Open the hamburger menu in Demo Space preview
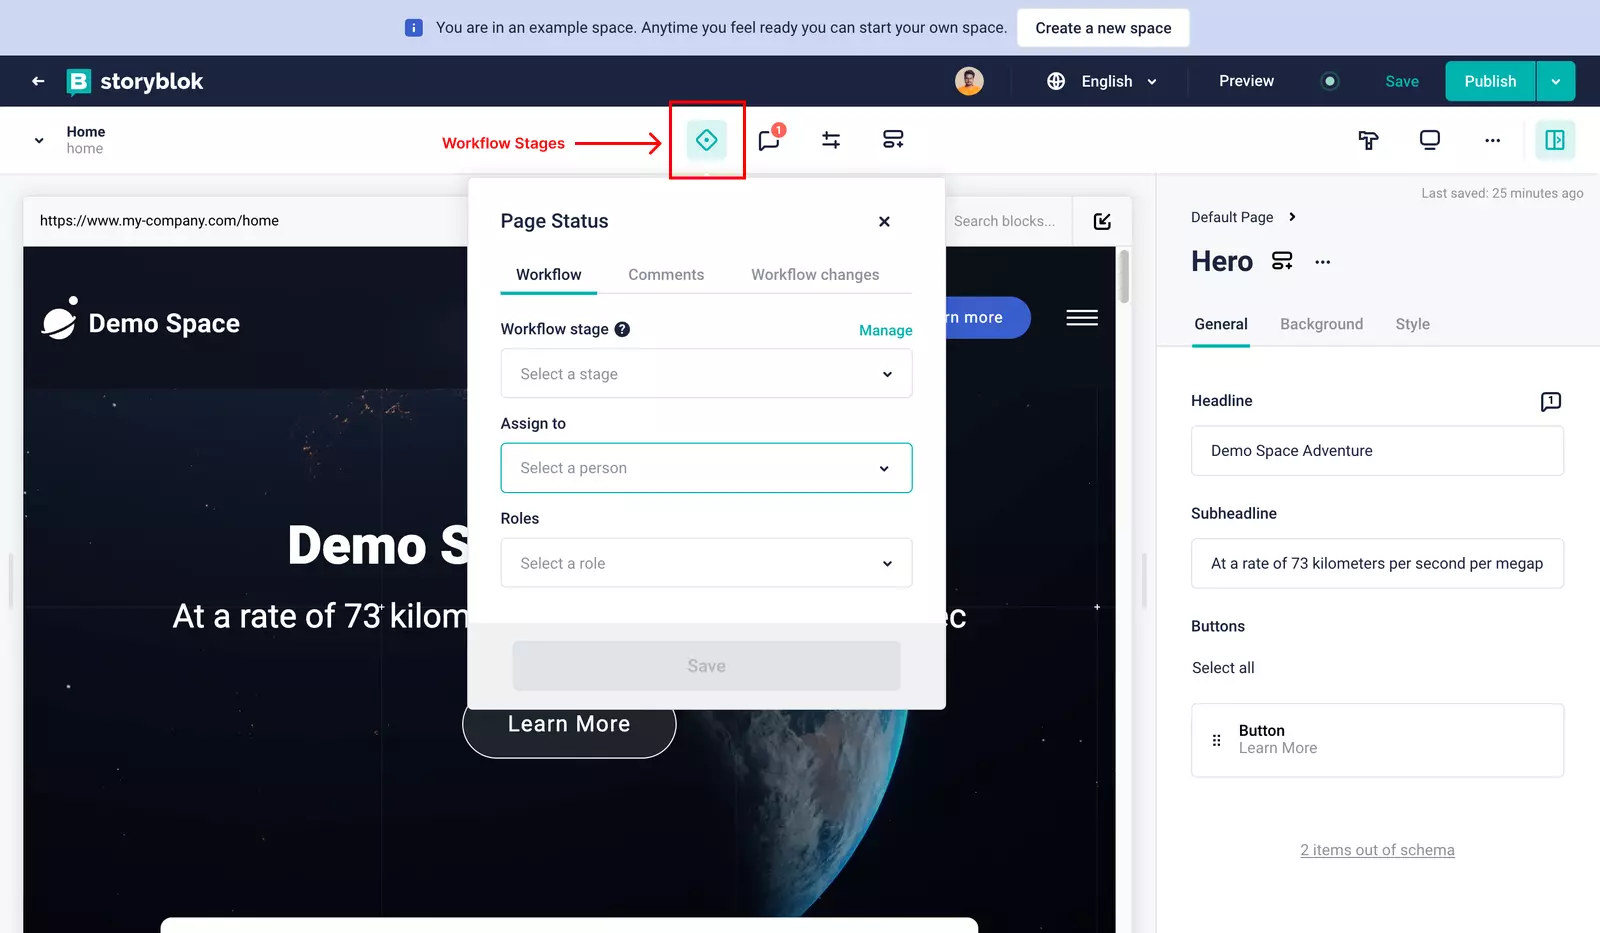1600x933 pixels. pos(1081,318)
